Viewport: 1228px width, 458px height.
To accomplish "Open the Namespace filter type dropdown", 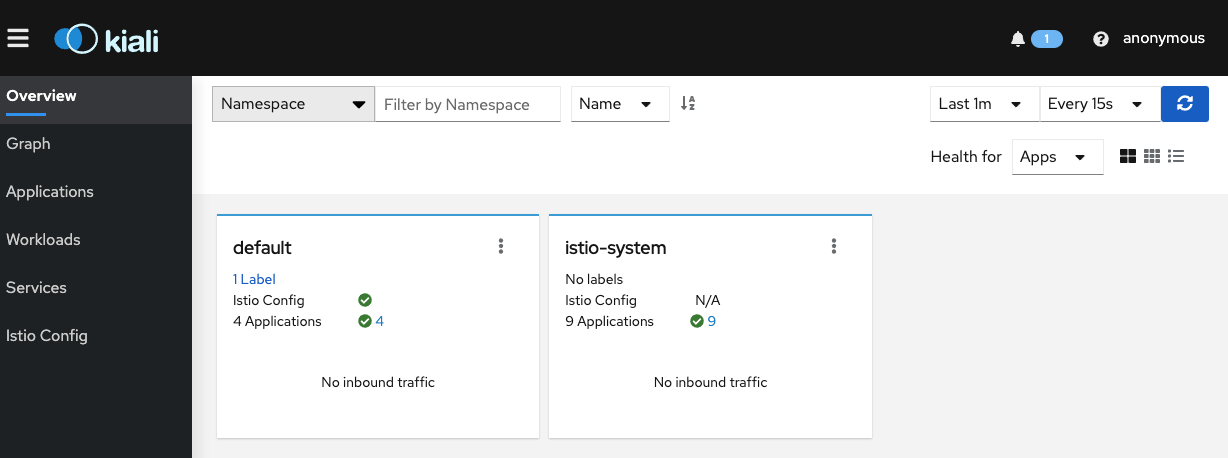I will [293, 104].
